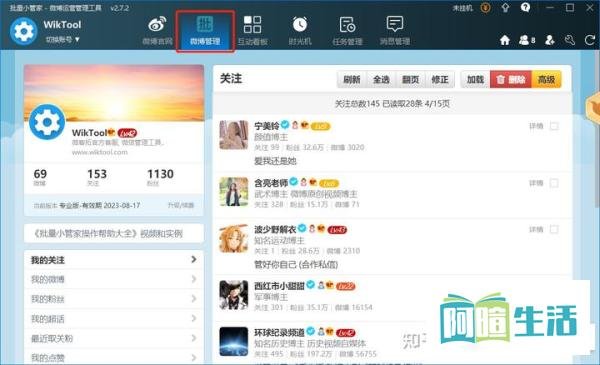Click the 69 微博 count
The height and width of the screenshot is (365, 600).
[40, 177]
